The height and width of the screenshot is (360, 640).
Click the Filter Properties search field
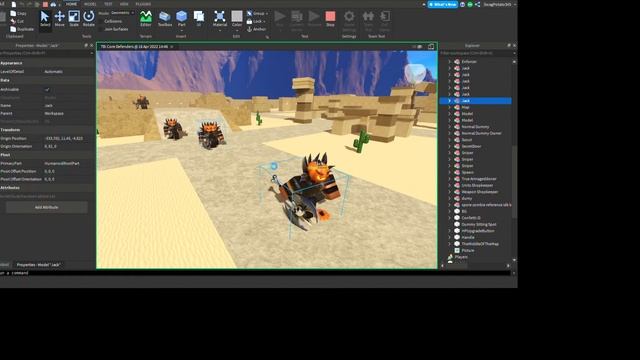point(47,53)
